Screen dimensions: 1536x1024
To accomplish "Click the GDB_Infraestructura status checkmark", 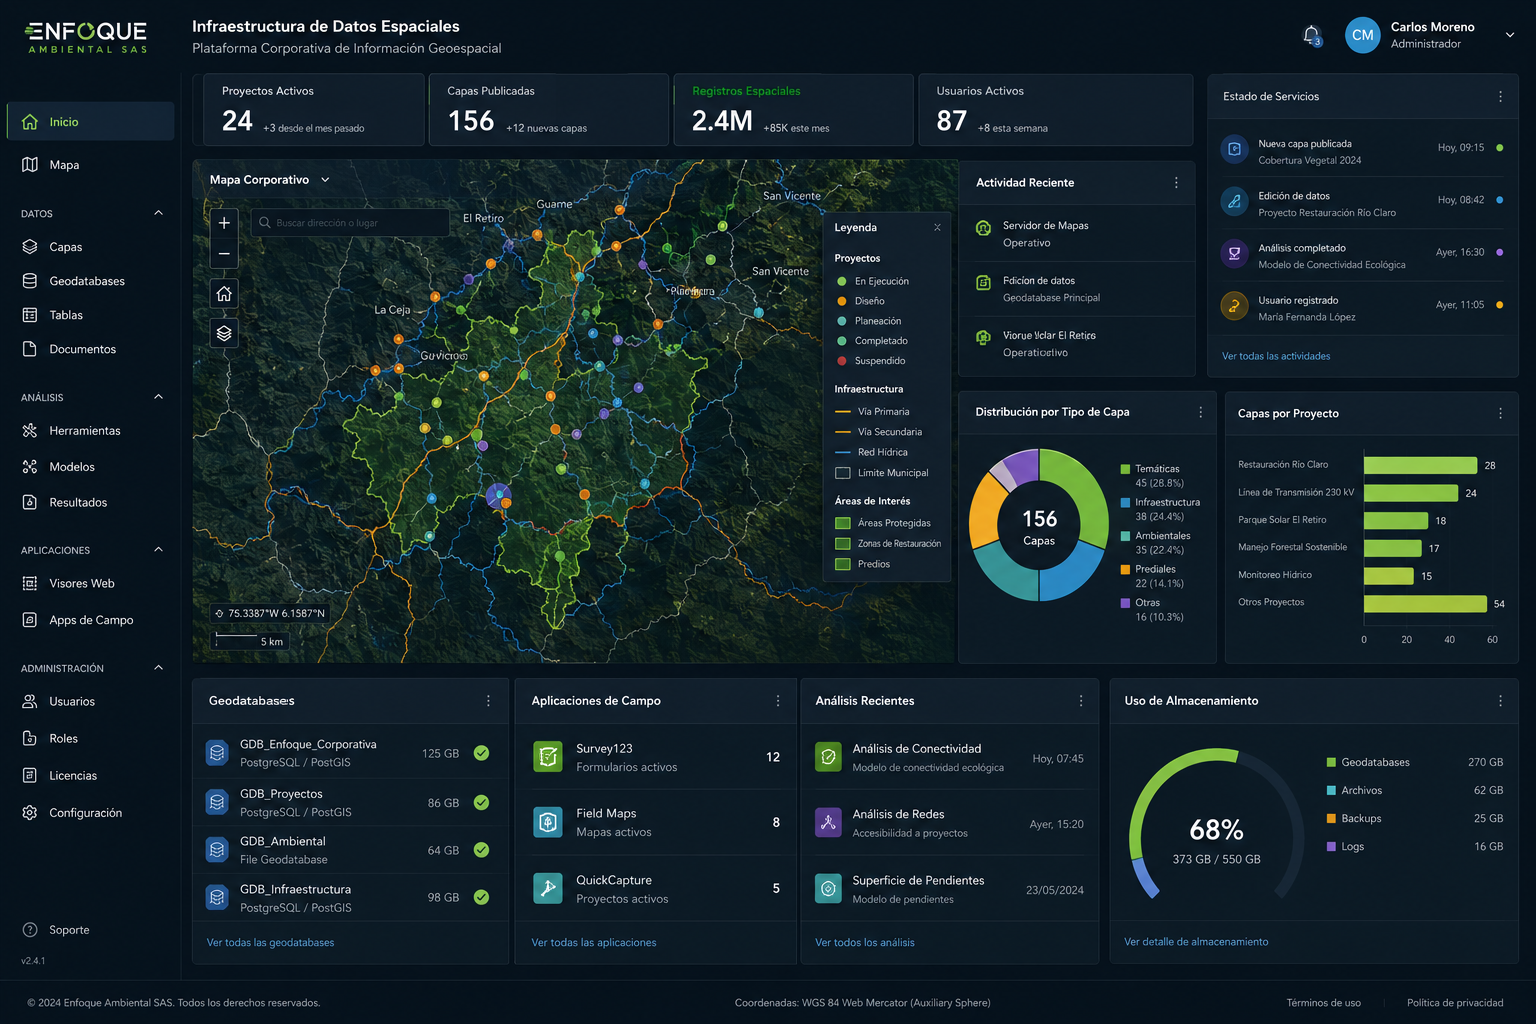I will click(481, 897).
